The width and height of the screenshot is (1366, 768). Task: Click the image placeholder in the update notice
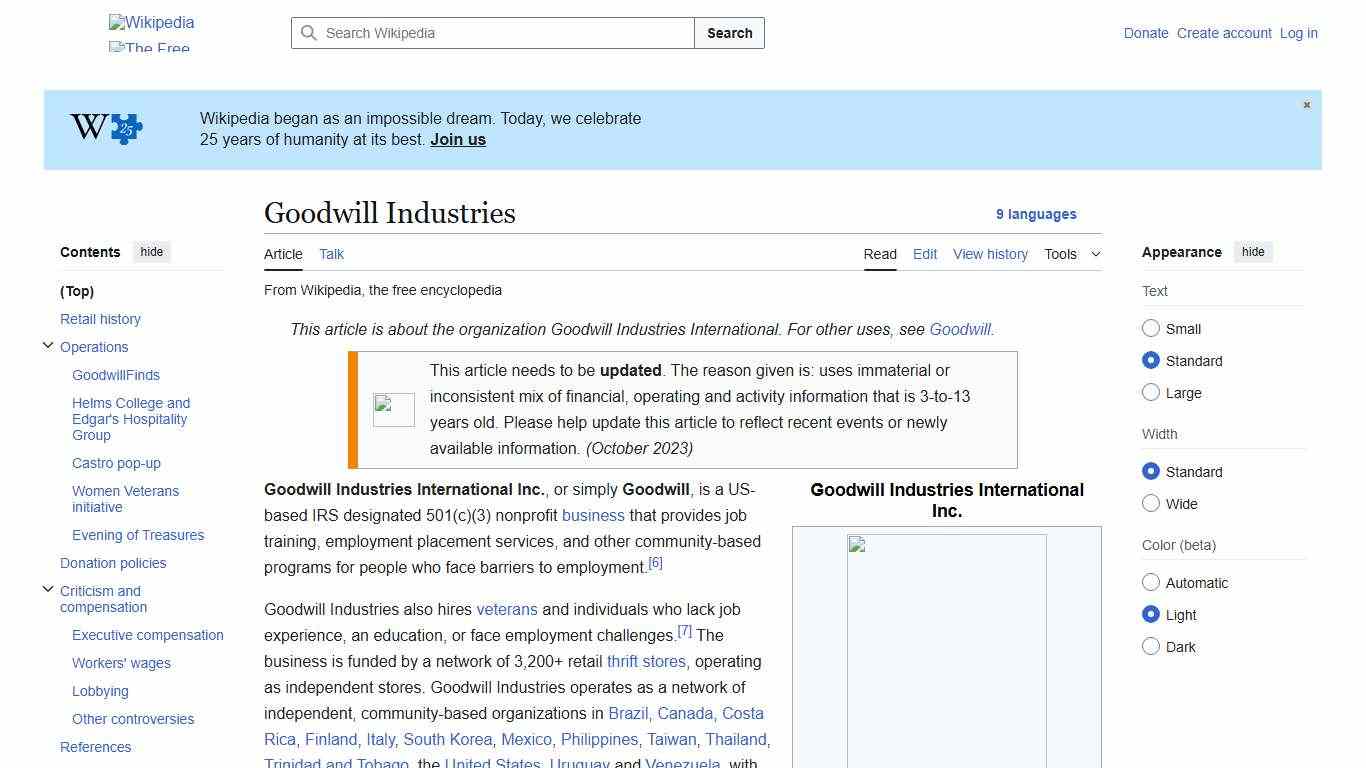393,409
